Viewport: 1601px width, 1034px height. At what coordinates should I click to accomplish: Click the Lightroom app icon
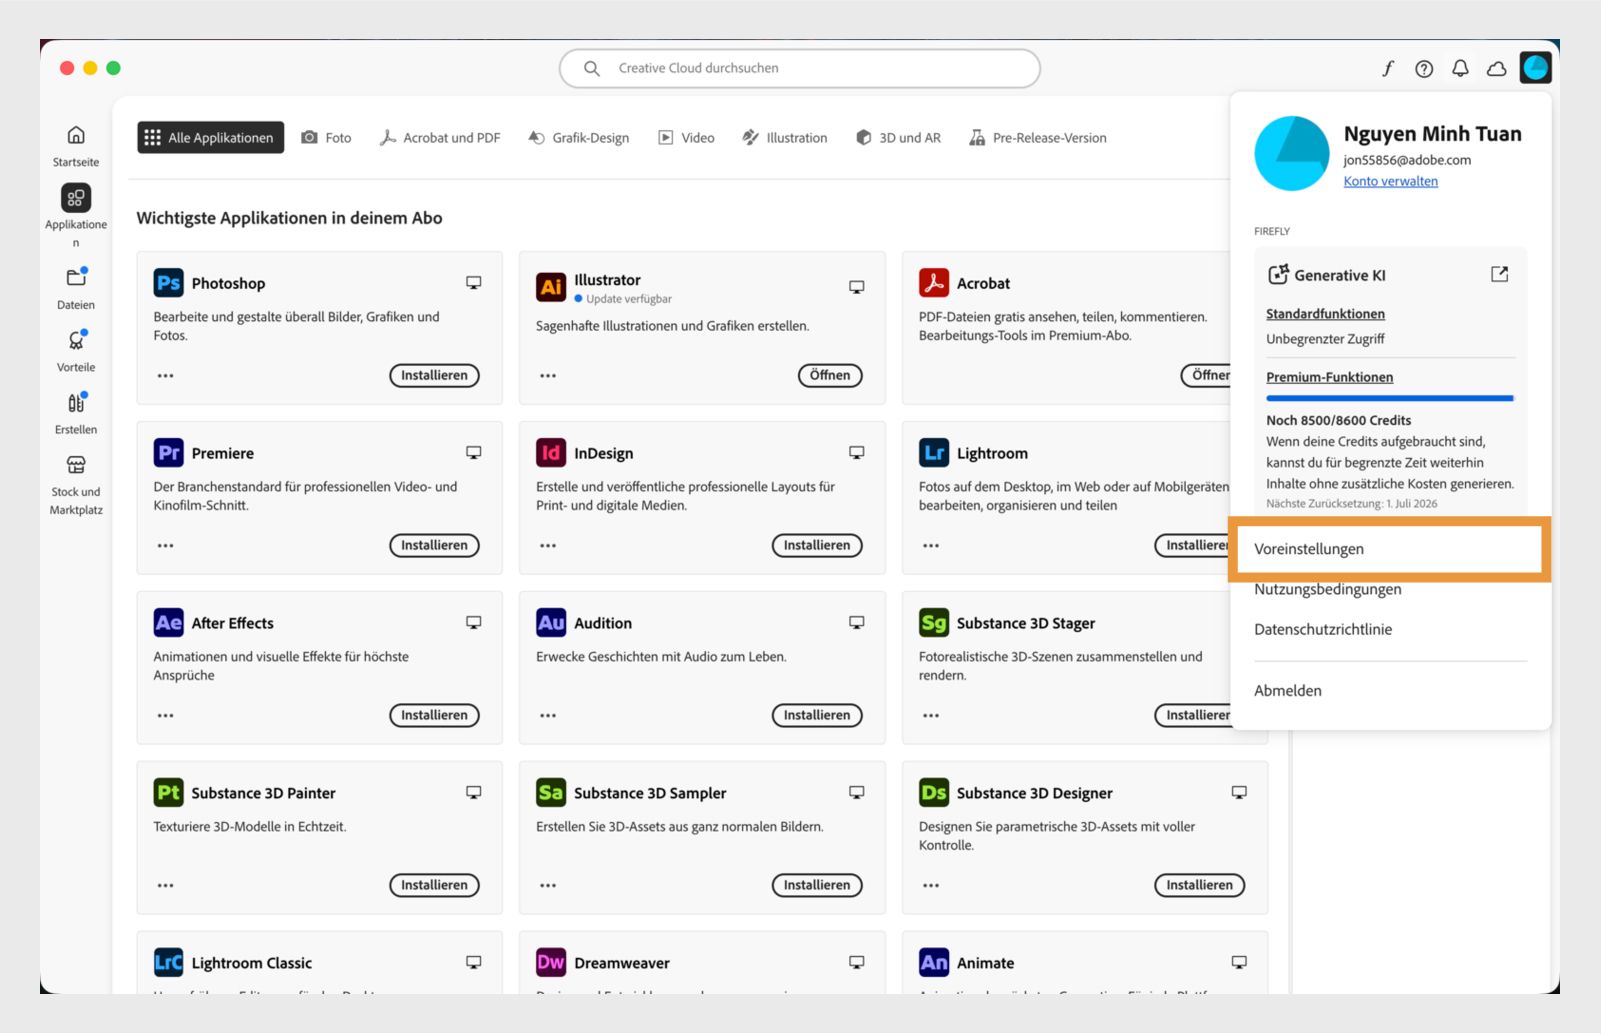click(x=934, y=453)
